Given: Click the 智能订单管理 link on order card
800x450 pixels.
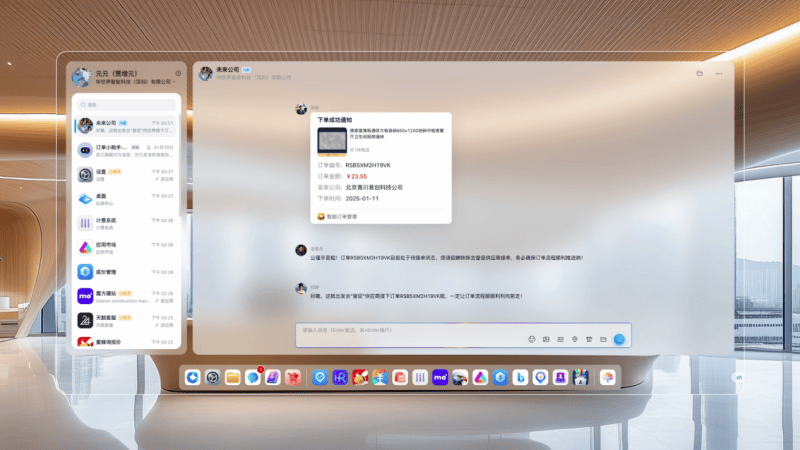Looking at the screenshot, I should pyautogui.click(x=340, y=215).
